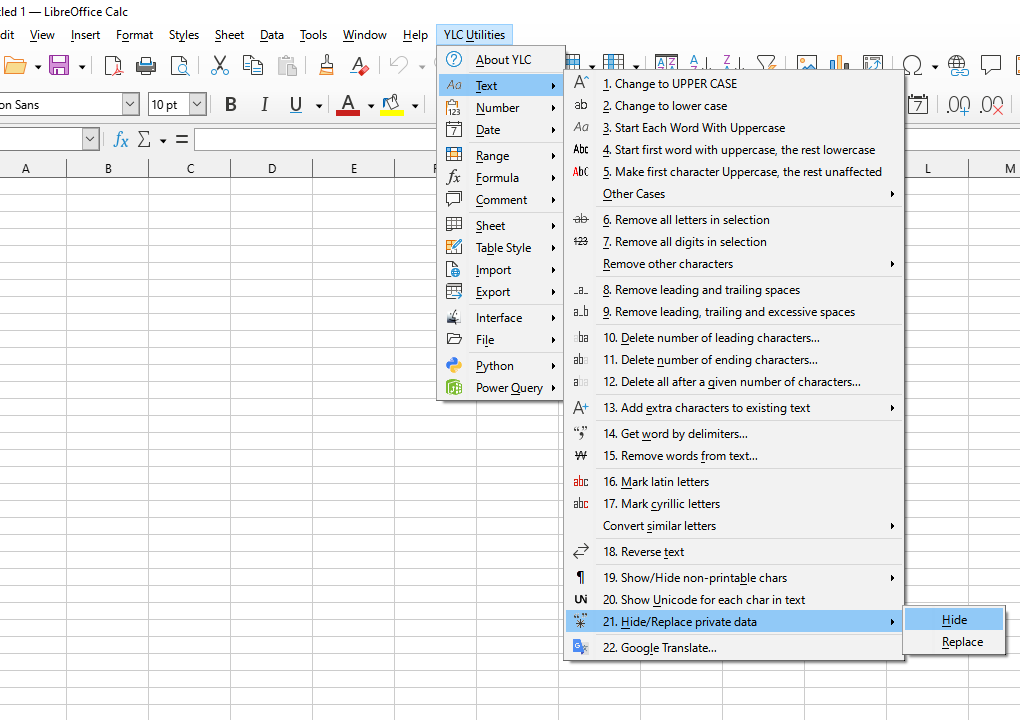Toggle Bold formatting
Image resolution: width=1020 pixels, height=720 pixels.
click(x=231, y=105)
